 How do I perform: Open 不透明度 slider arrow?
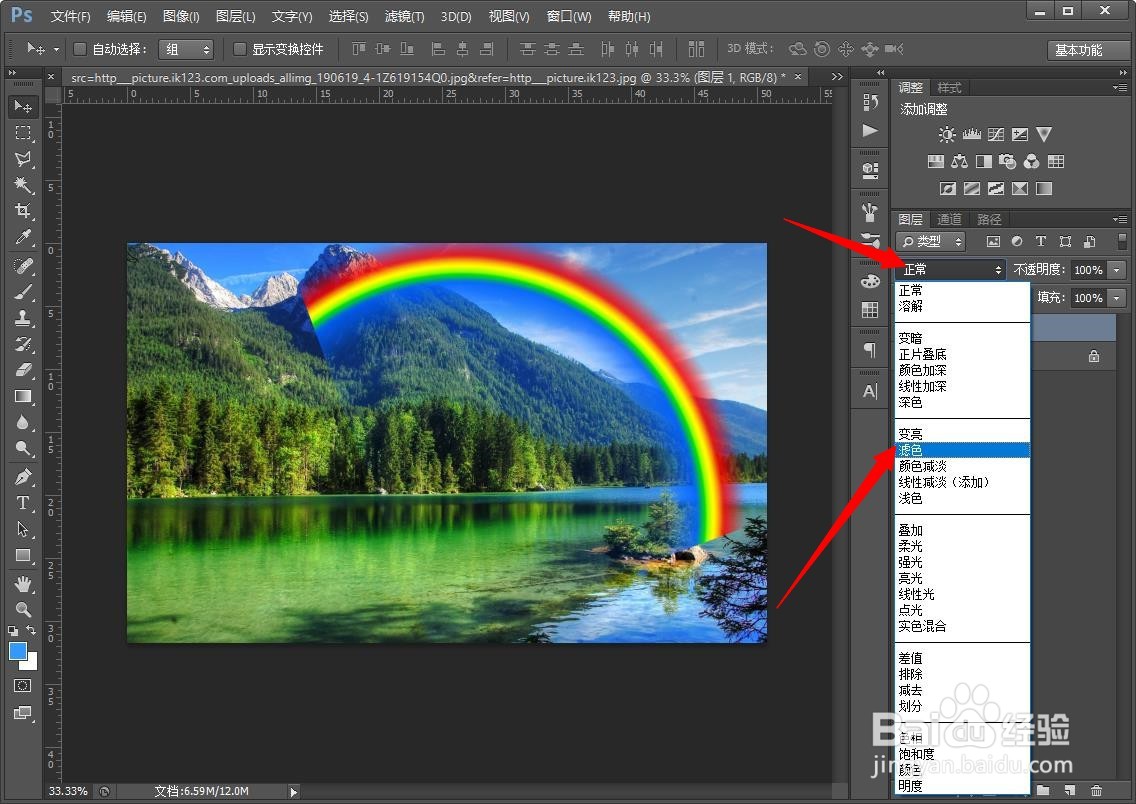pyautogui.click(x=1116, y=269)
